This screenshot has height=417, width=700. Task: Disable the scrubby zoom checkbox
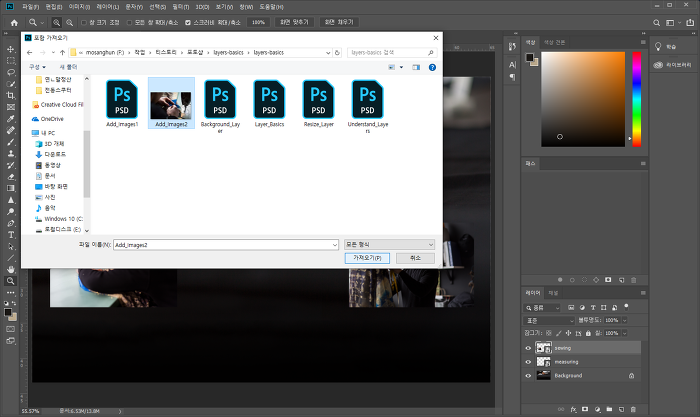click(188, 22)
